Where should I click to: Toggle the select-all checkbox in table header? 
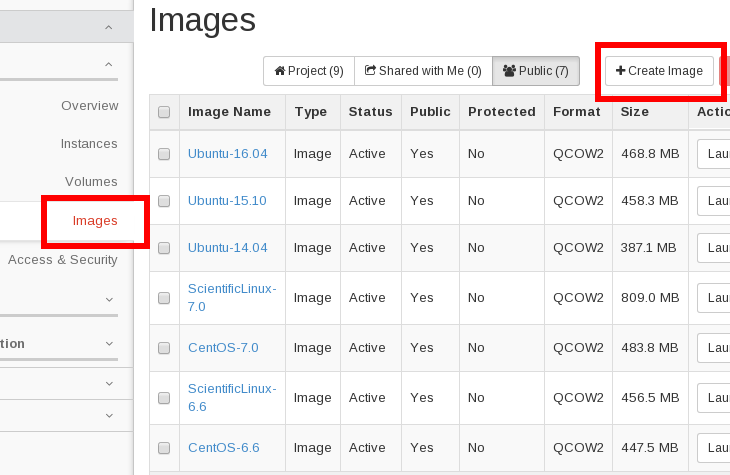pos(164,112)
